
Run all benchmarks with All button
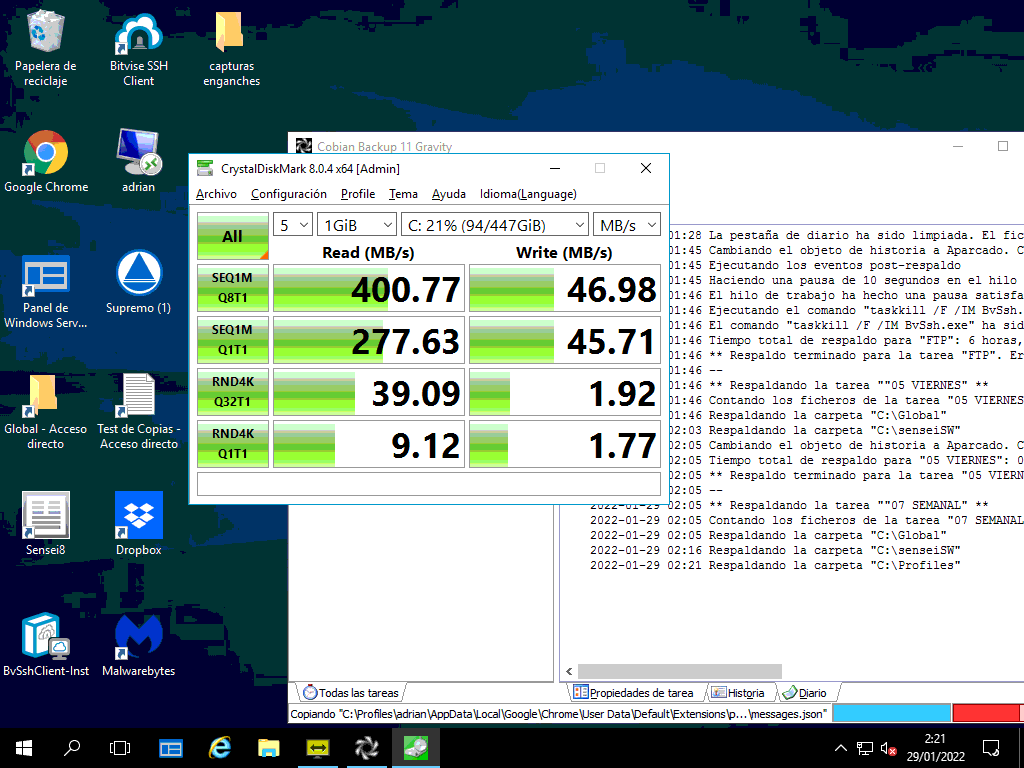tap(232, 236)
